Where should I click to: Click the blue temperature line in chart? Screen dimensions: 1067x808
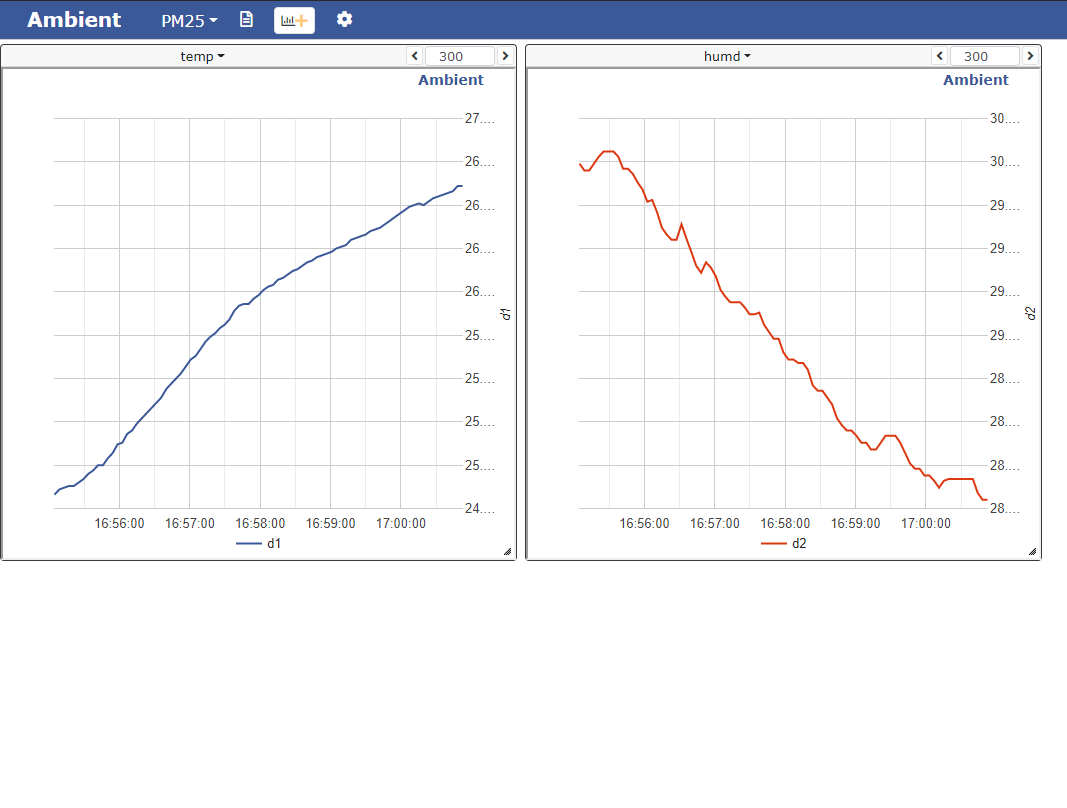[260, 289]
